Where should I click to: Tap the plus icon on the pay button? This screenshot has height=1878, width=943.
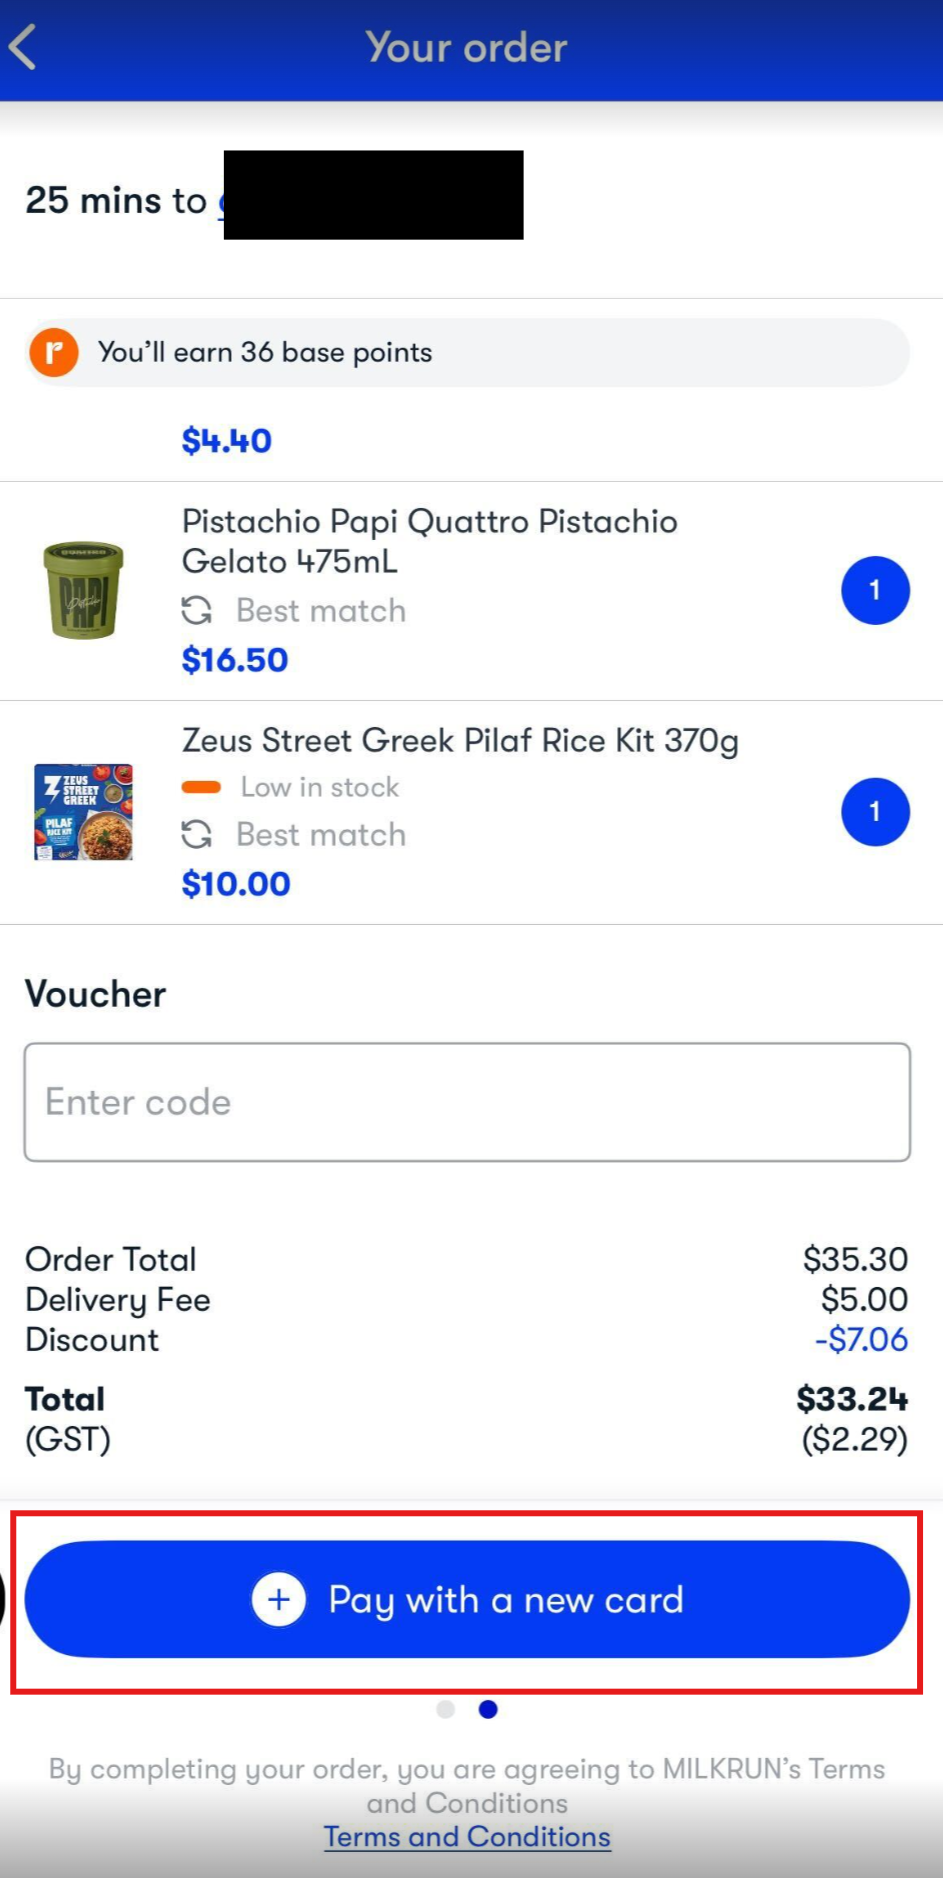(x=279, y=1599)
